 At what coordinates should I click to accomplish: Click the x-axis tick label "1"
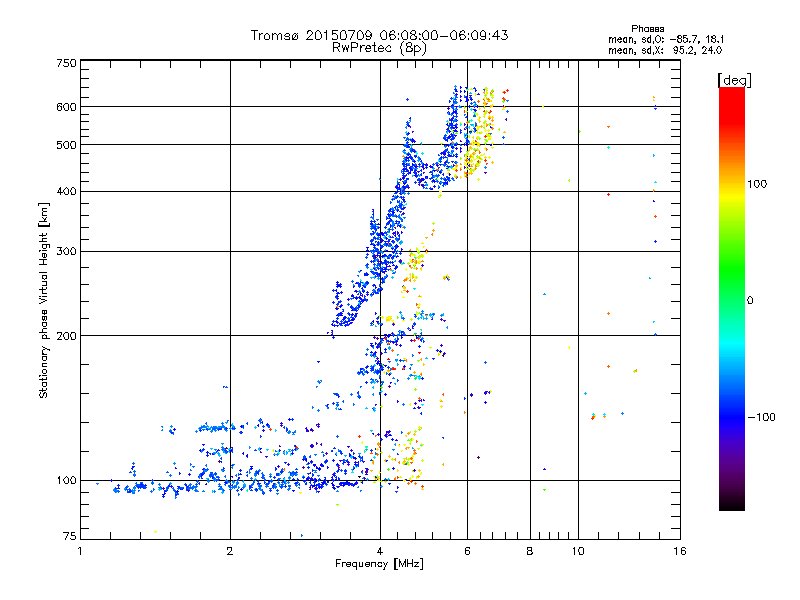(x=80, y=551)
